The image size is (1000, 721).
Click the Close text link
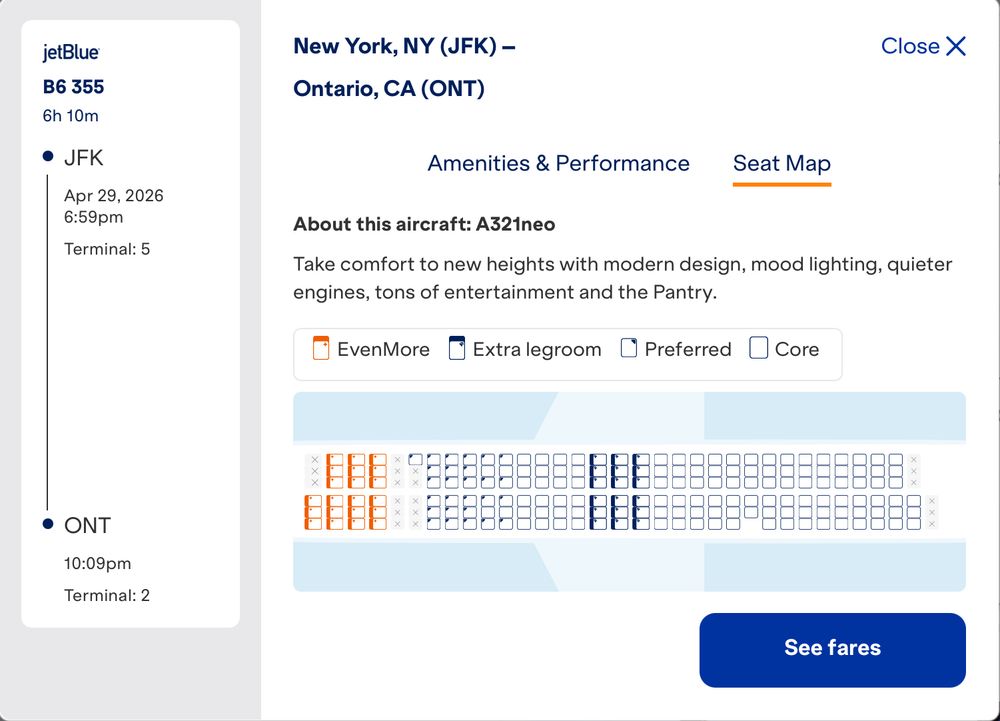point(910,46)
